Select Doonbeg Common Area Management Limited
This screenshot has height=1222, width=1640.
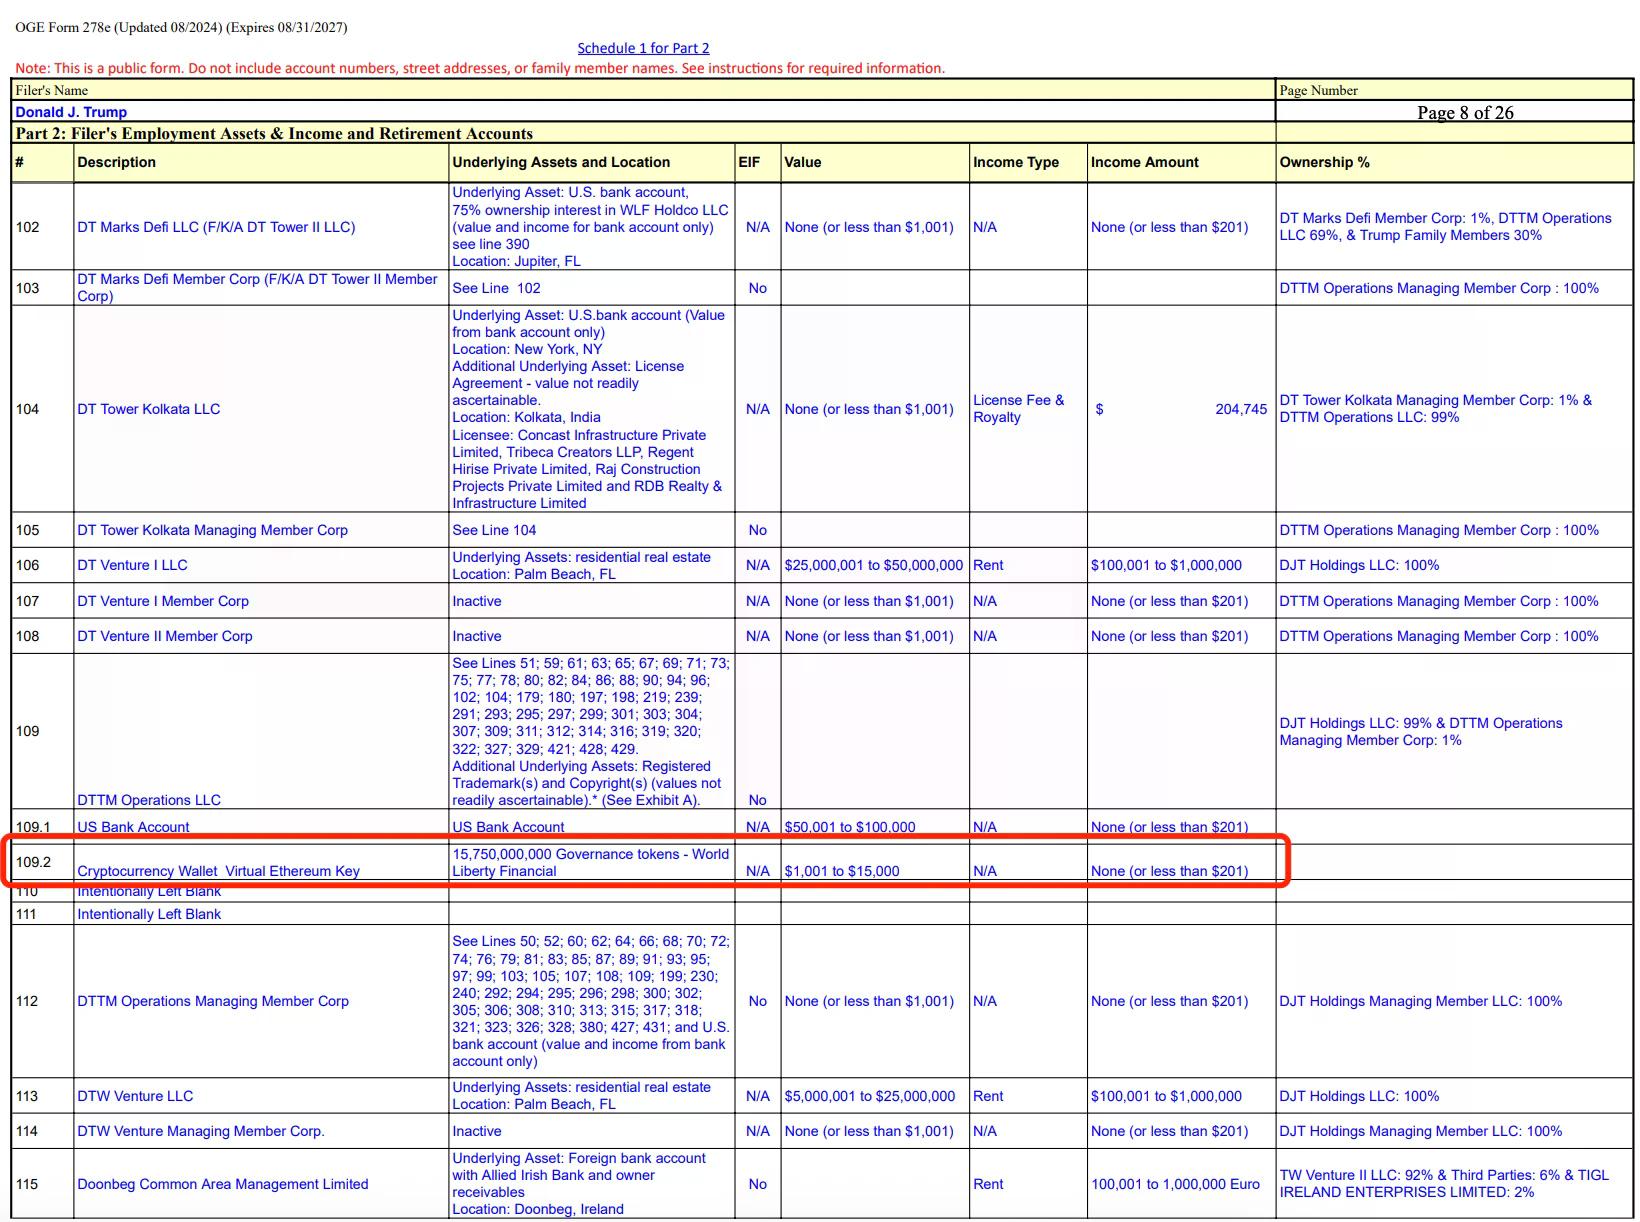223,1184
